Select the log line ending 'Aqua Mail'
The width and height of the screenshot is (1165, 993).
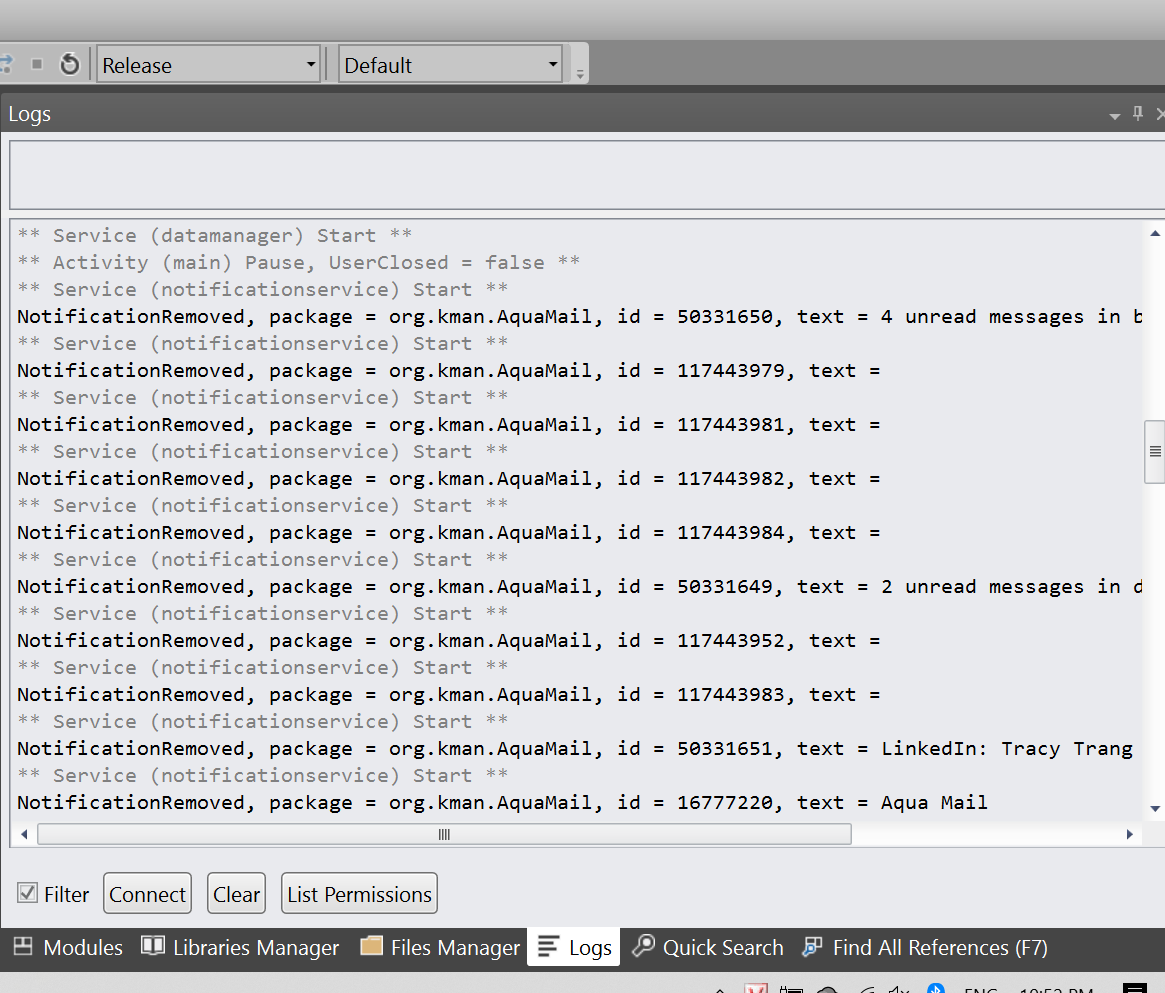(x=503, y=803)
